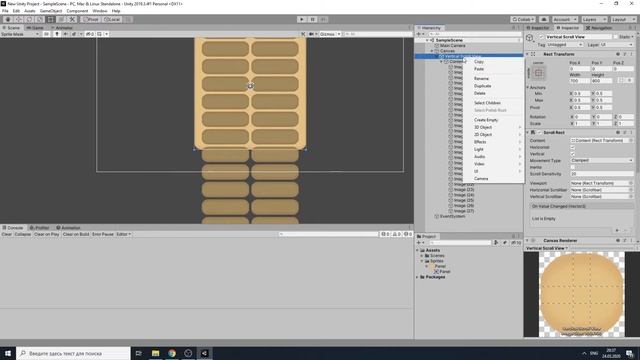
Task: Click Collapse button in Console
Action: (x=22, y=234)
